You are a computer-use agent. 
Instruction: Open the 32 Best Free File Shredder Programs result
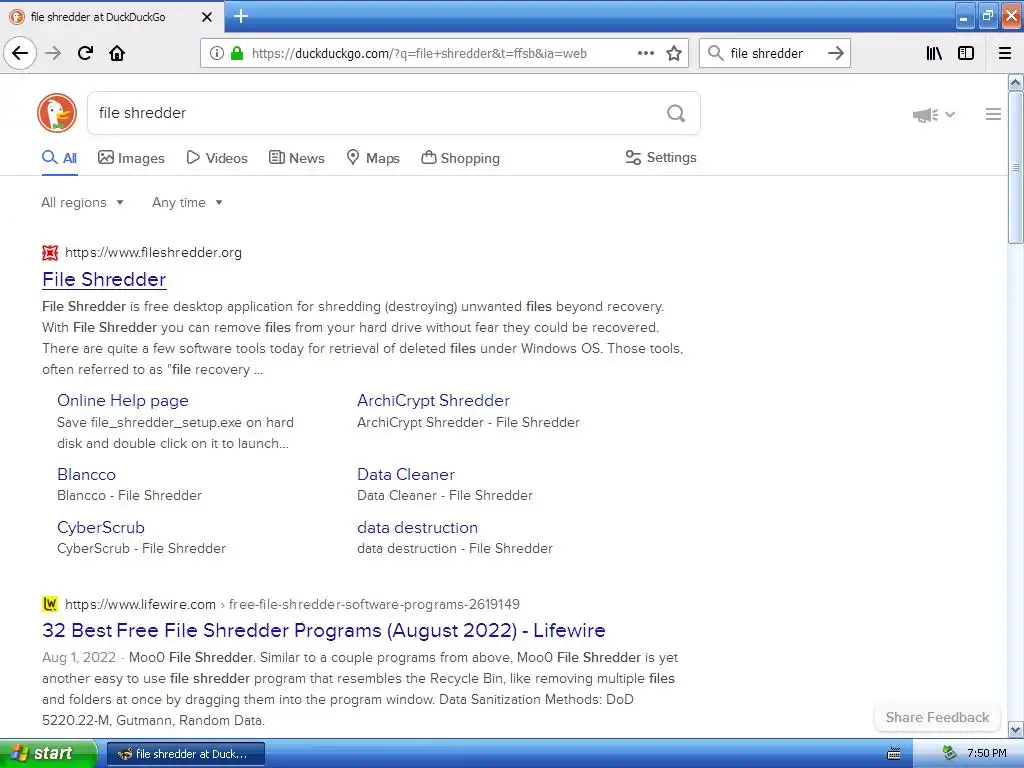[324, 630]
